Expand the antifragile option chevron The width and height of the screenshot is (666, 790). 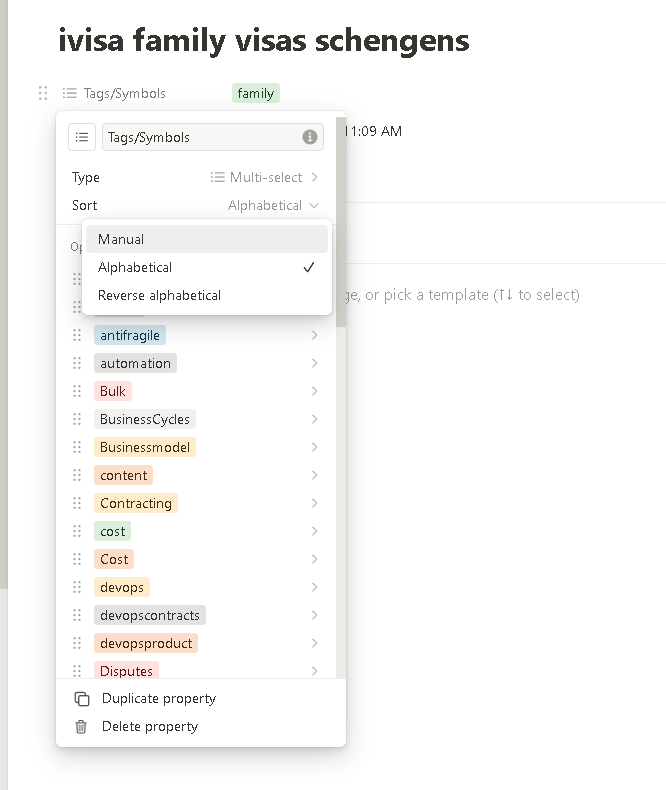(314, 335)
